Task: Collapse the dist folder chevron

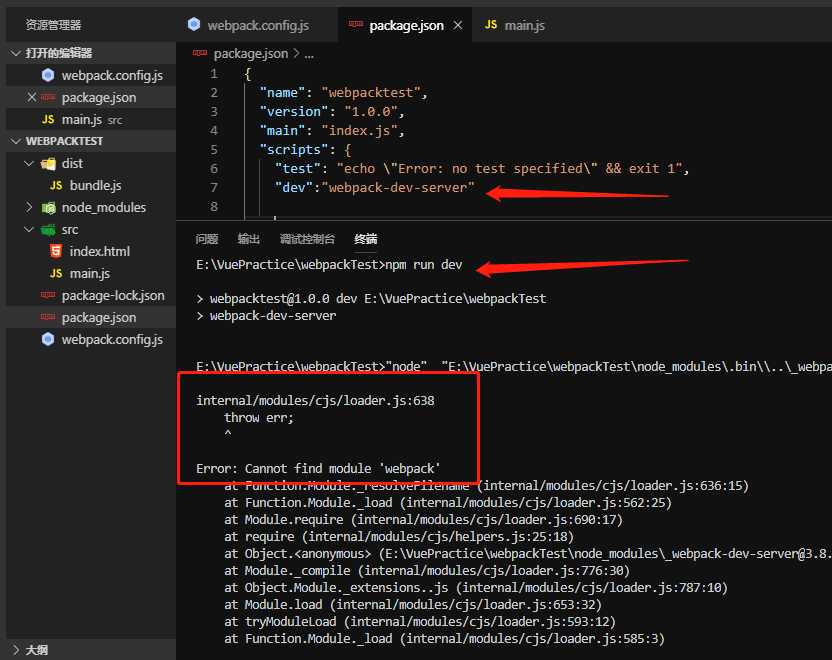Action: (29, 163)
